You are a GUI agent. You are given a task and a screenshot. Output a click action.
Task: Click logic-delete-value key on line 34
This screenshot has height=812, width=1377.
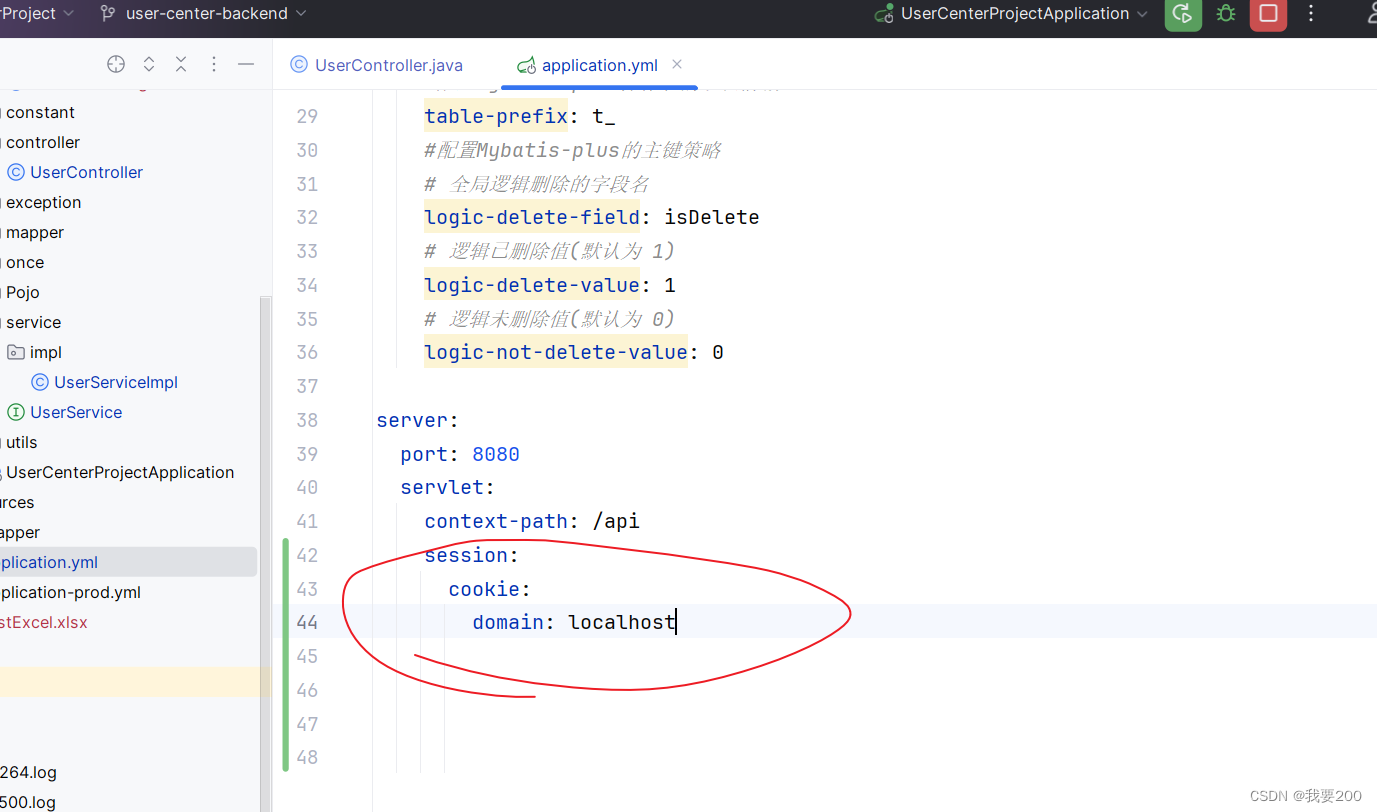click(532, 285)
